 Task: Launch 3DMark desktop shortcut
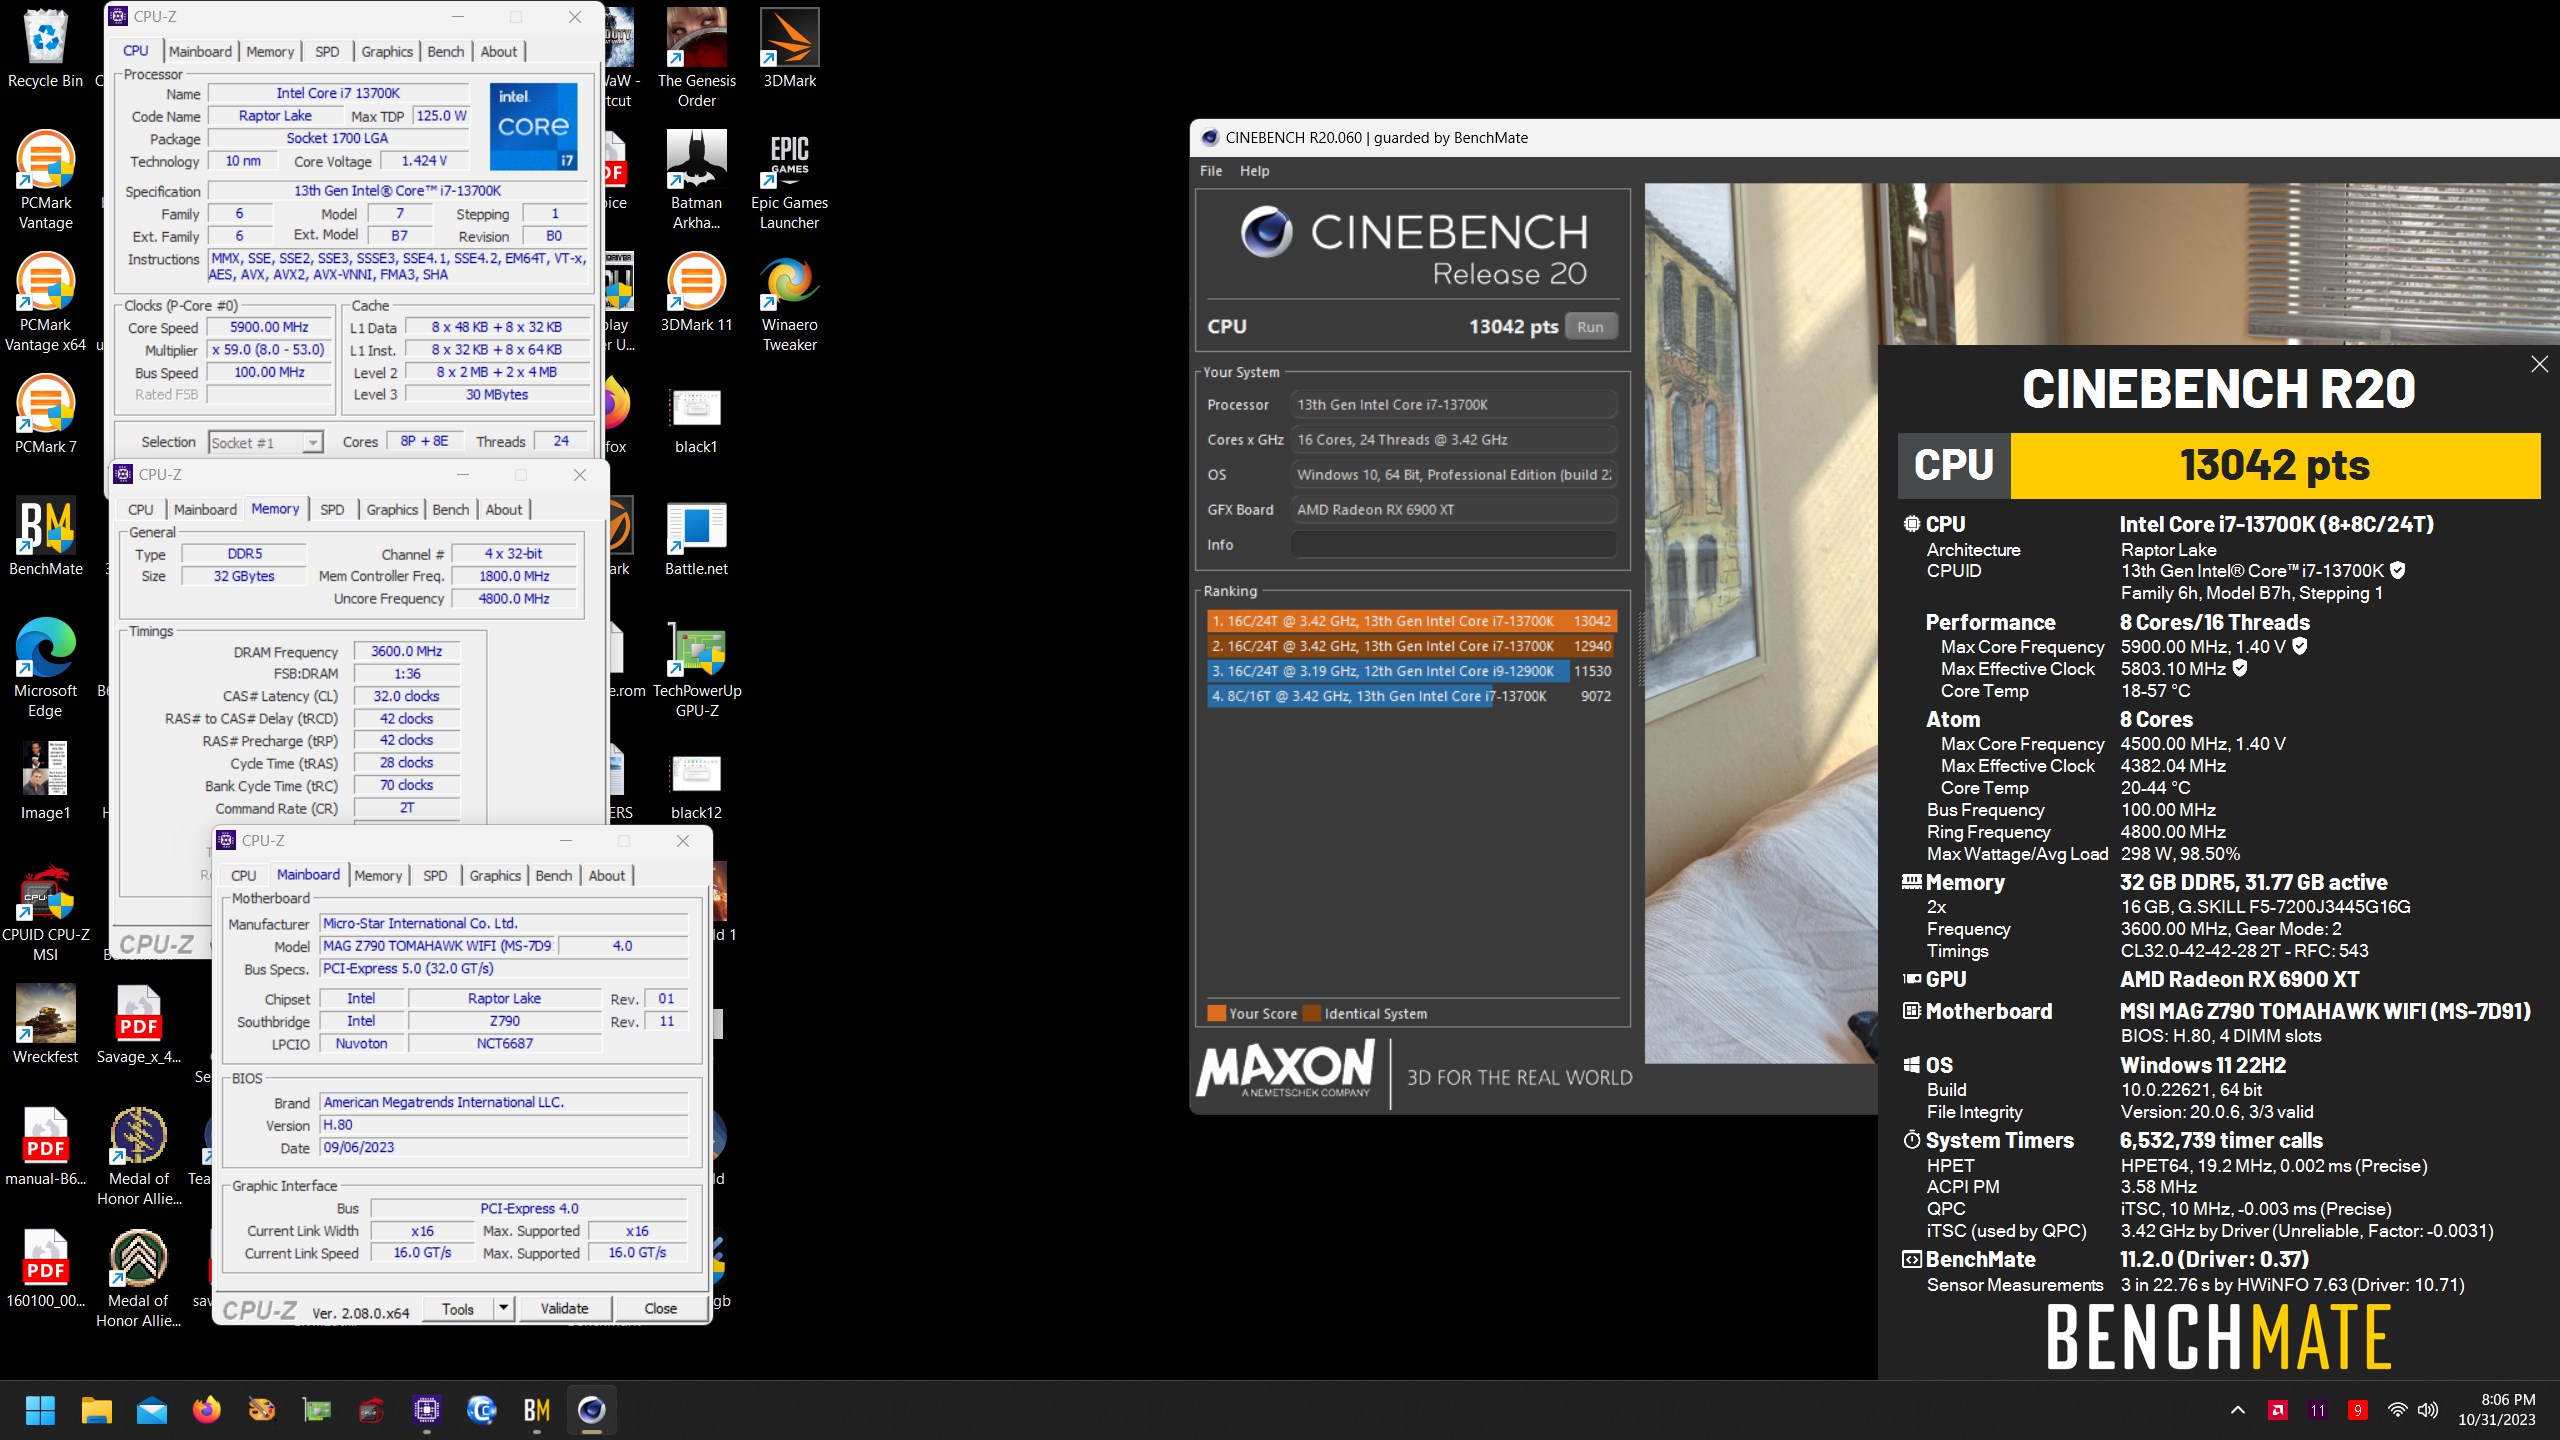789,48
